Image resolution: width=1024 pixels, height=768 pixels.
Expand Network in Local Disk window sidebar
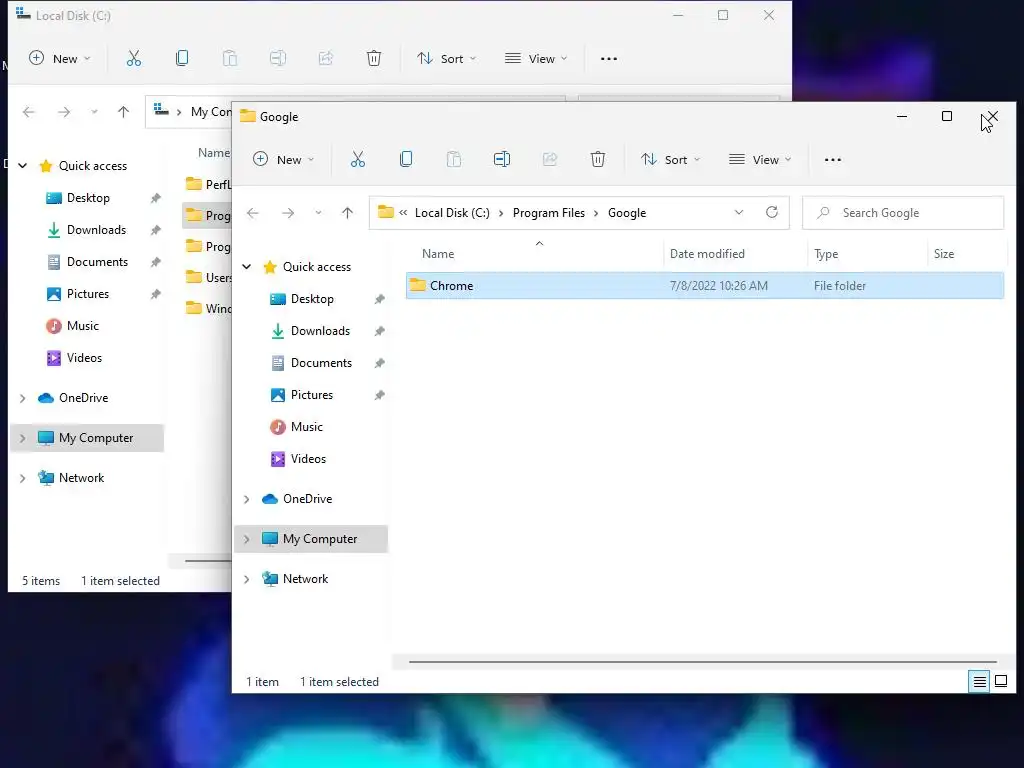(23, 478)
